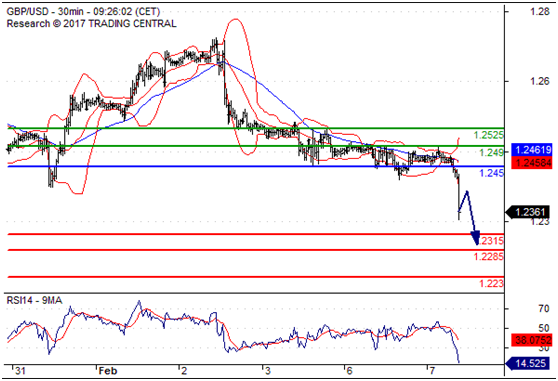
Task: Select the 1.2525 green resistance label
Action: point(488,135)
